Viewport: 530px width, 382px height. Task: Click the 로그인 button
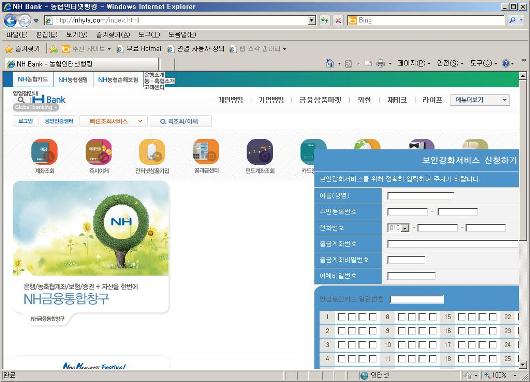pyautogui.click(x=26, y=121)
